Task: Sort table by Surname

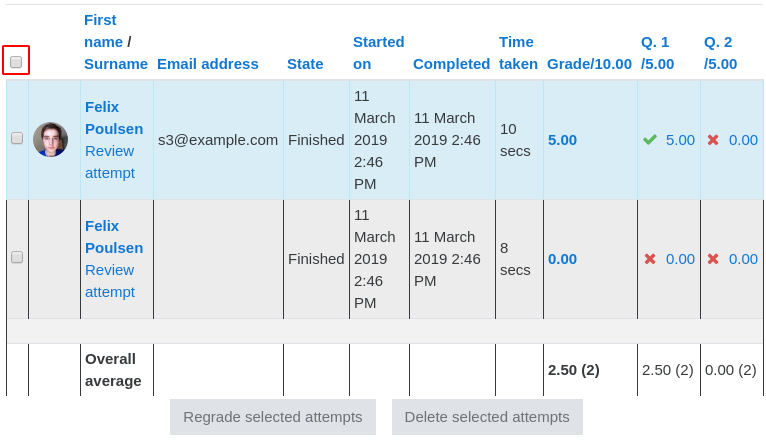Action: [116, 64]
